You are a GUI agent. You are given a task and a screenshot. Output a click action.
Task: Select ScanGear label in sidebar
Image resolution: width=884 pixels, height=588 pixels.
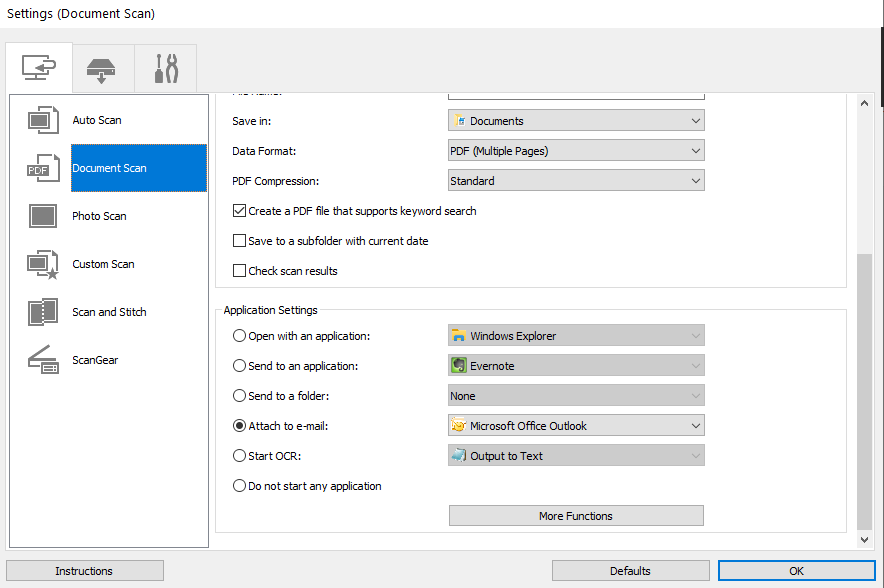95,360
